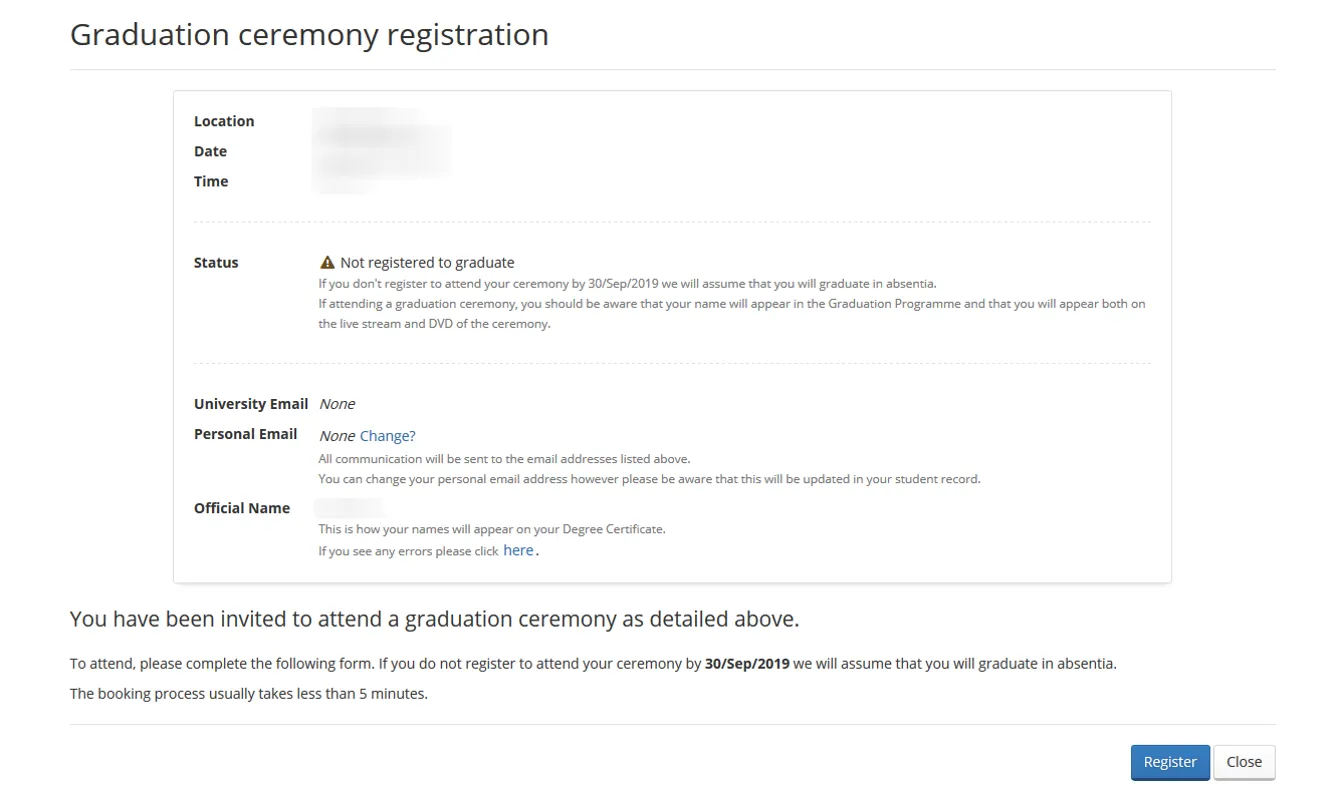Click the University Email label

click(x=251, y=403)
